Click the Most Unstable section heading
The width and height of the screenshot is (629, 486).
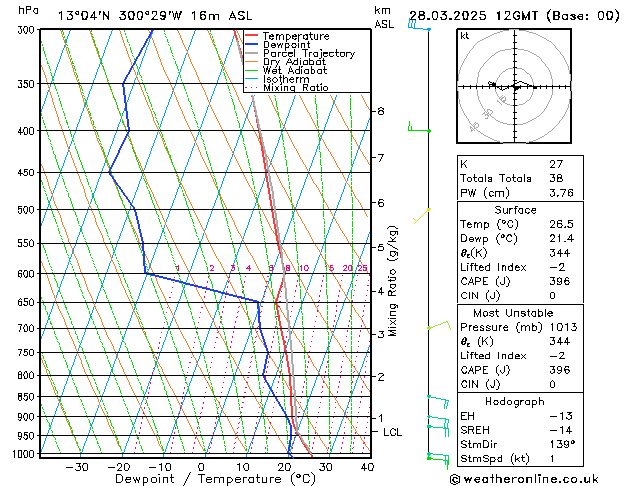click(x=513, y=313)
